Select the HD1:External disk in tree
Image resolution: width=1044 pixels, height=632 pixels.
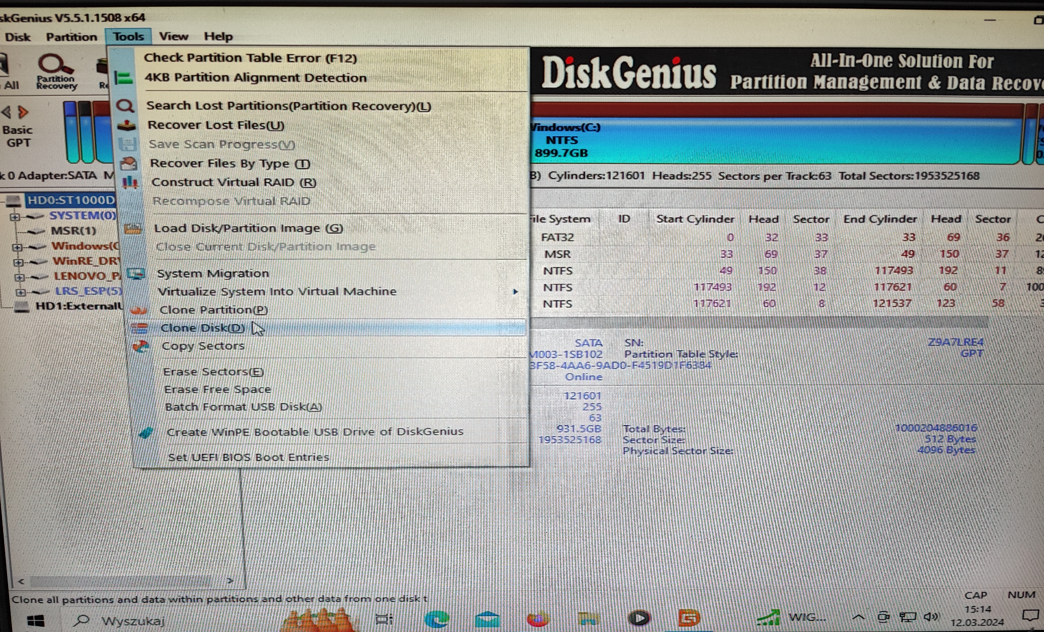[x=79, y=307]
